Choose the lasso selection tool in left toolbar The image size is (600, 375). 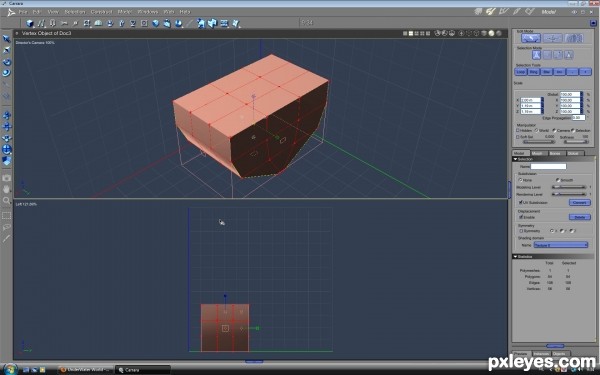[x=7, y=227]
